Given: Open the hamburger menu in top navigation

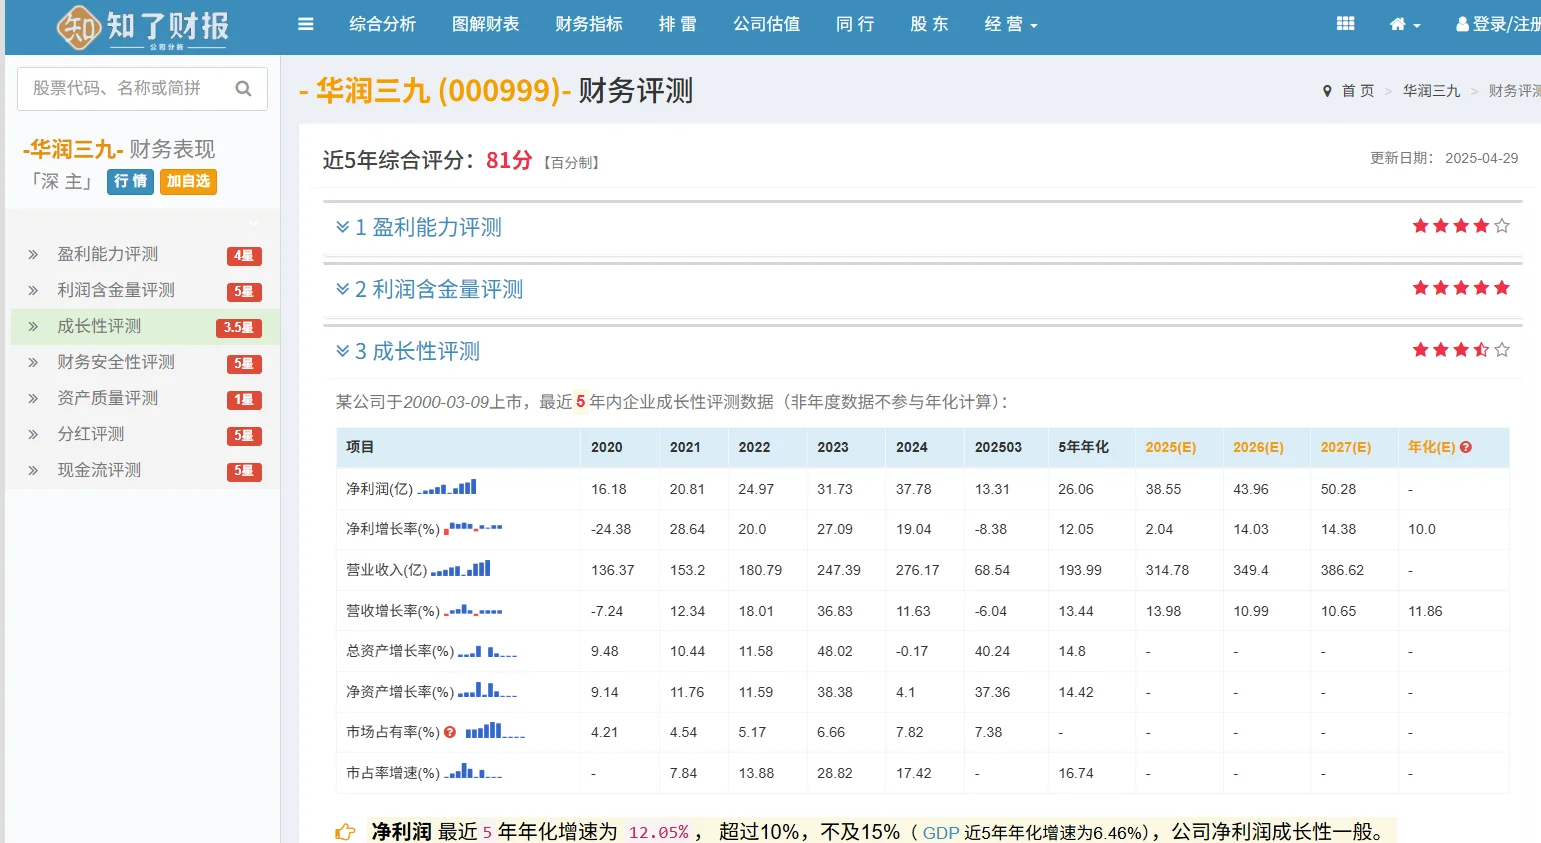Looking at the screenshot, I should tap(306, 24).
